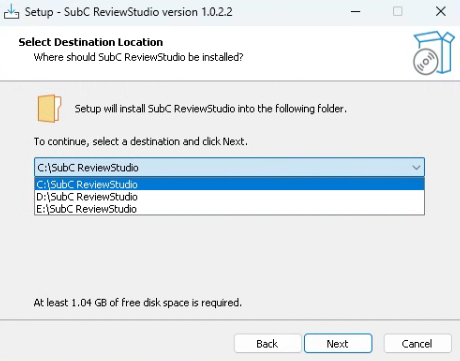Click 'Setup will install SubC ReviewStudio' message
The height and width of the screenshot is (361, 460).
[211, 109]
